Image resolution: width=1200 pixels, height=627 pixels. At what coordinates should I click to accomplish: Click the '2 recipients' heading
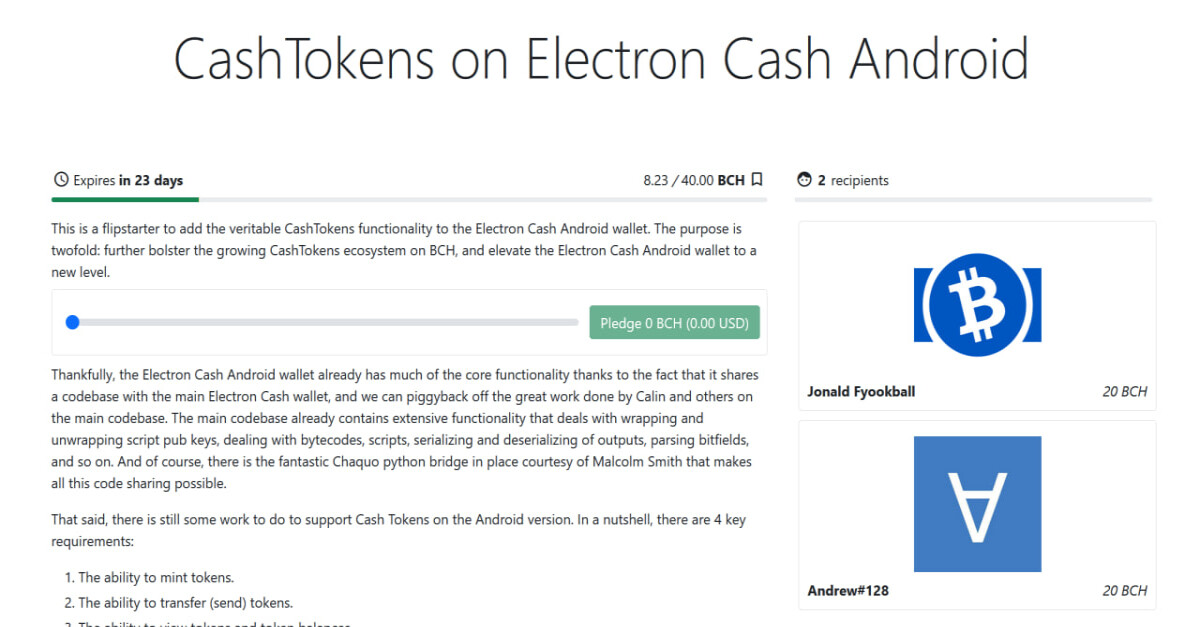[x=853, y=180]
